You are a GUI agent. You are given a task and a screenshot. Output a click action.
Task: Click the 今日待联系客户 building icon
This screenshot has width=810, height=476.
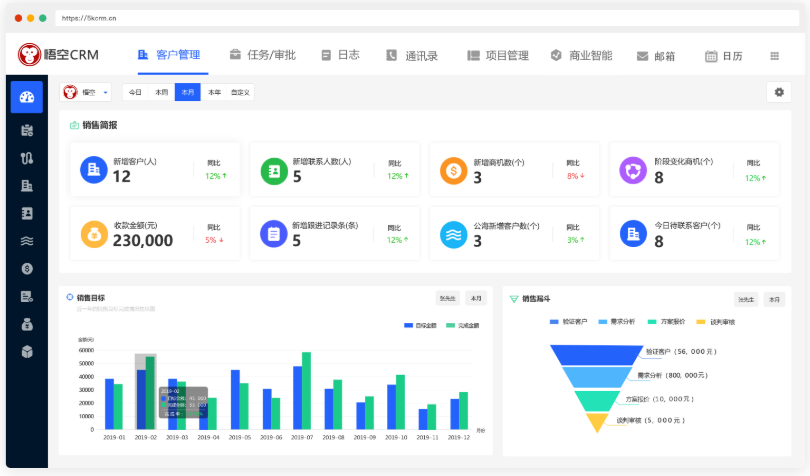click(x=633, y=234)
